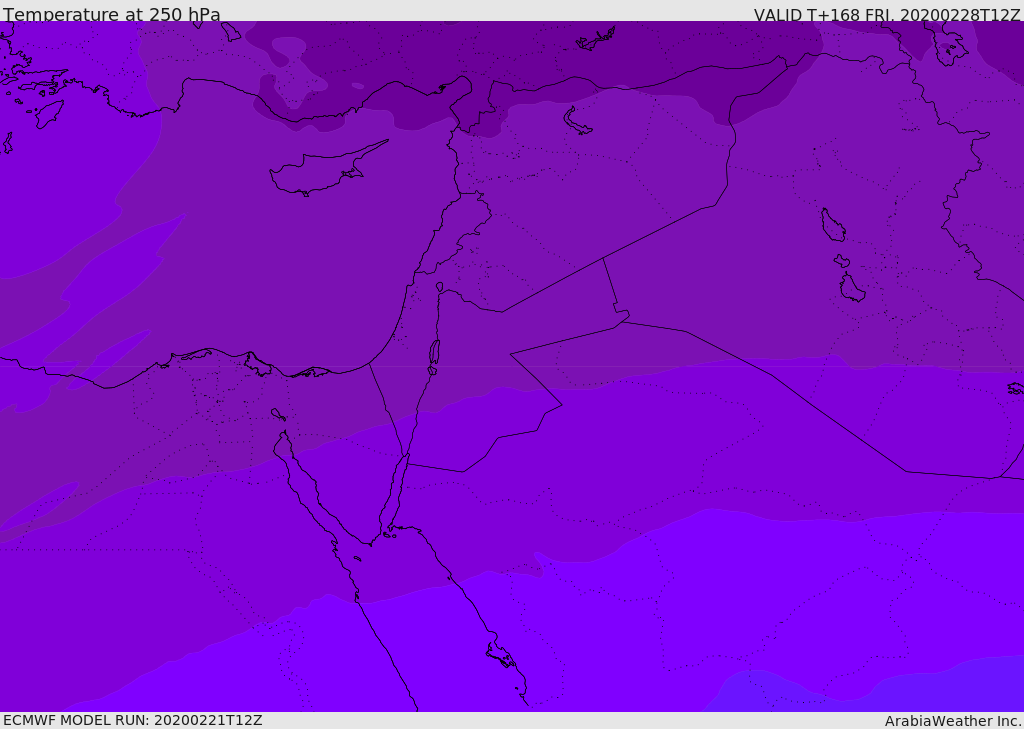Click the island of Cyprus on map
The height and width of the screenshot is (729, 1024).
click(327, 169)
